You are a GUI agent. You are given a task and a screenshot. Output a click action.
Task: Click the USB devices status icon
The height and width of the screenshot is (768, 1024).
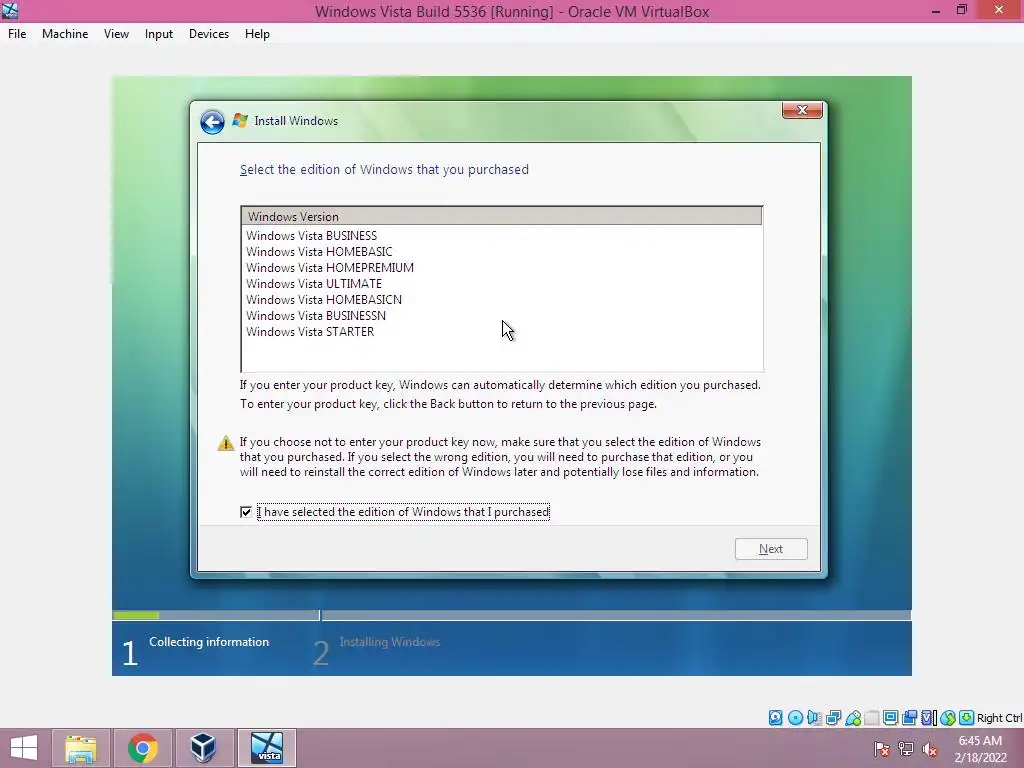tap(853, 718)
